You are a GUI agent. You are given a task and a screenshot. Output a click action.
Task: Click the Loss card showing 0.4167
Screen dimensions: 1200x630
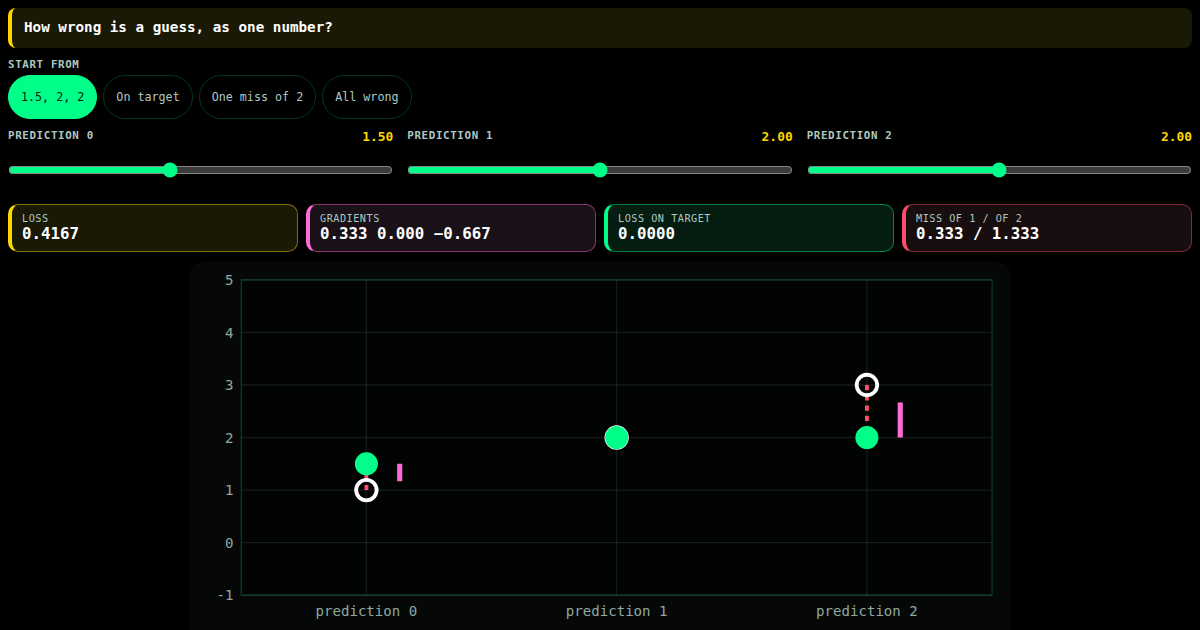tap(153, 228)
